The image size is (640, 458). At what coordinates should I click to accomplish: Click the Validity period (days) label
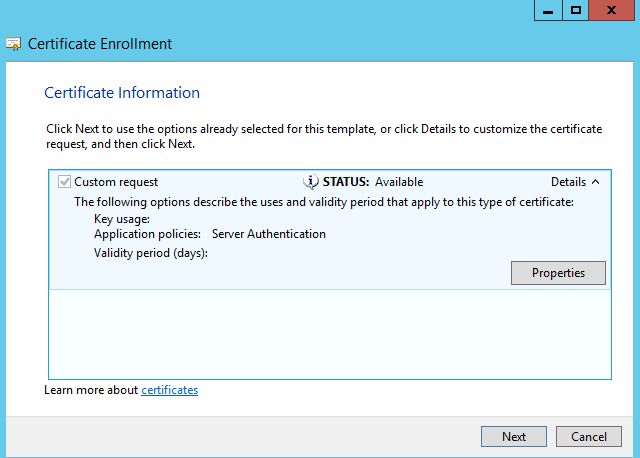[x=151, y=253]
